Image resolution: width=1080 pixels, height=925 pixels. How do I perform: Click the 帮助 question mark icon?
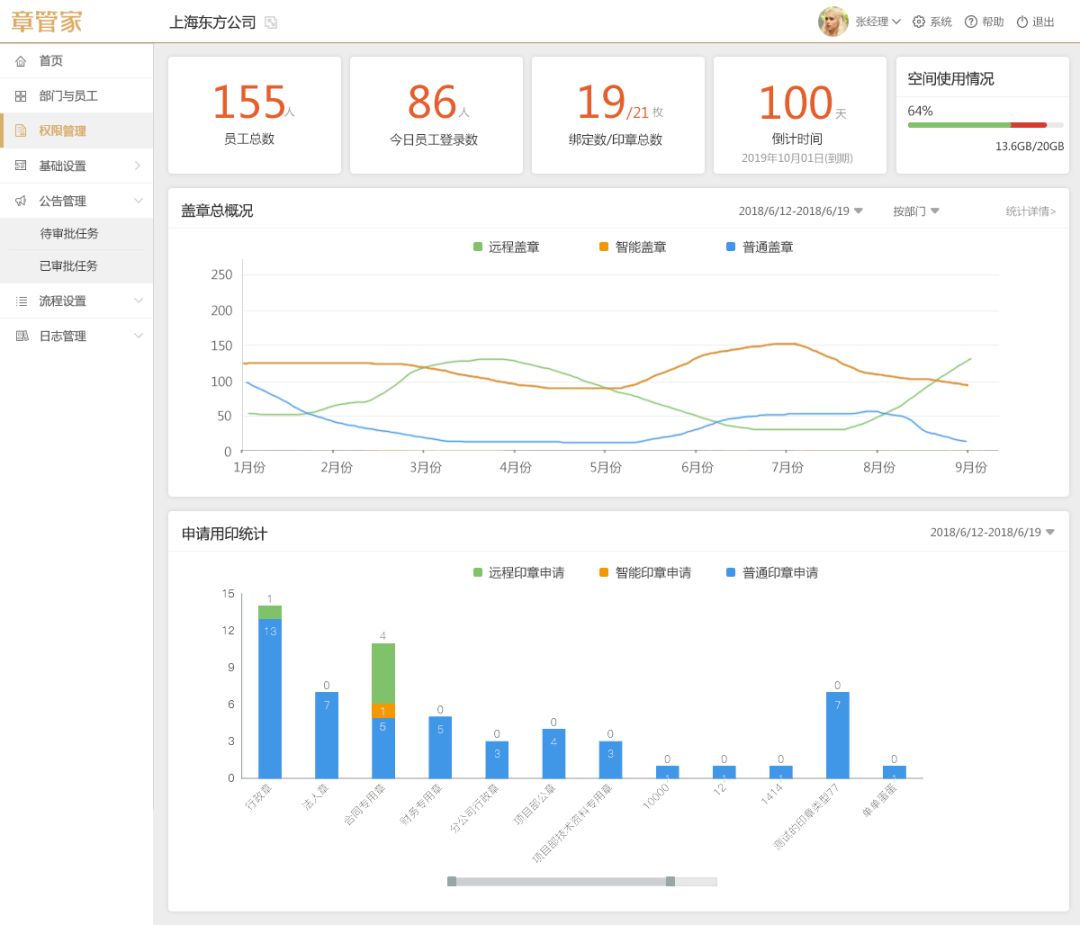tap(971, 22)
